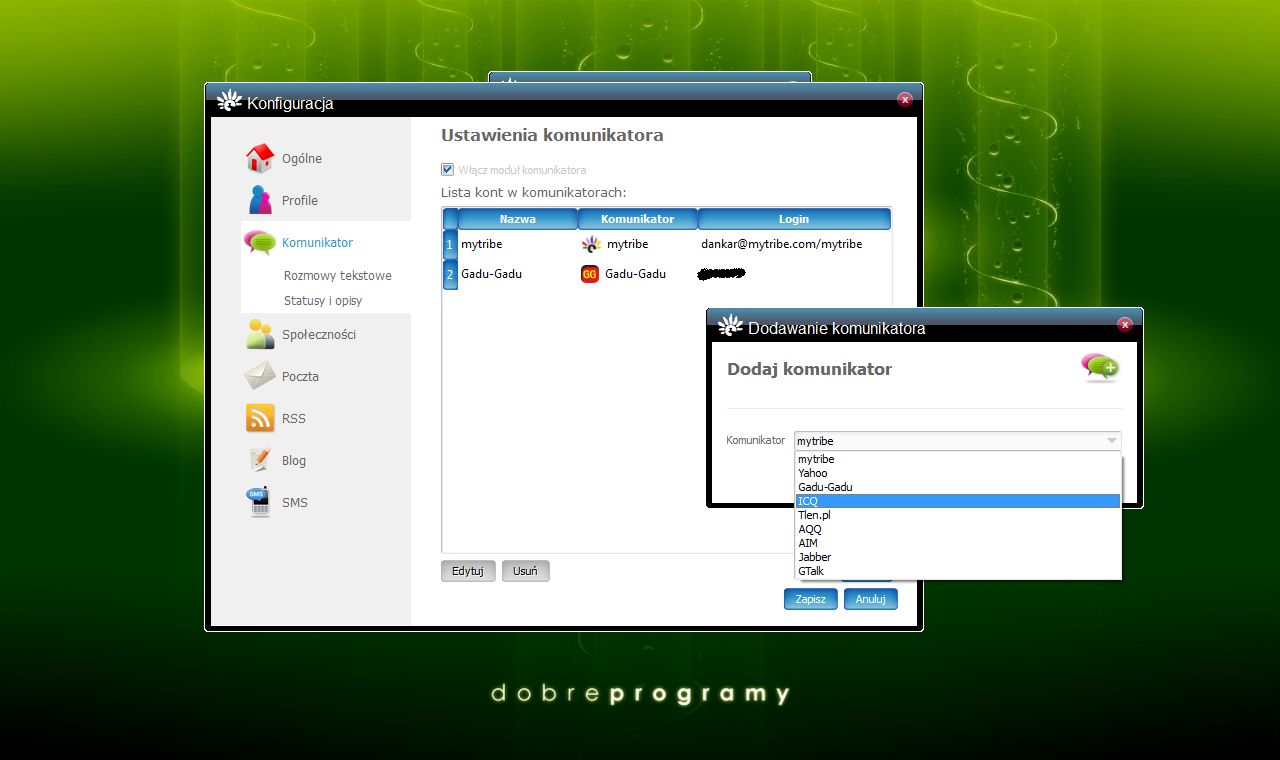Choose AIM in the dropdown list

pos(958,543)
